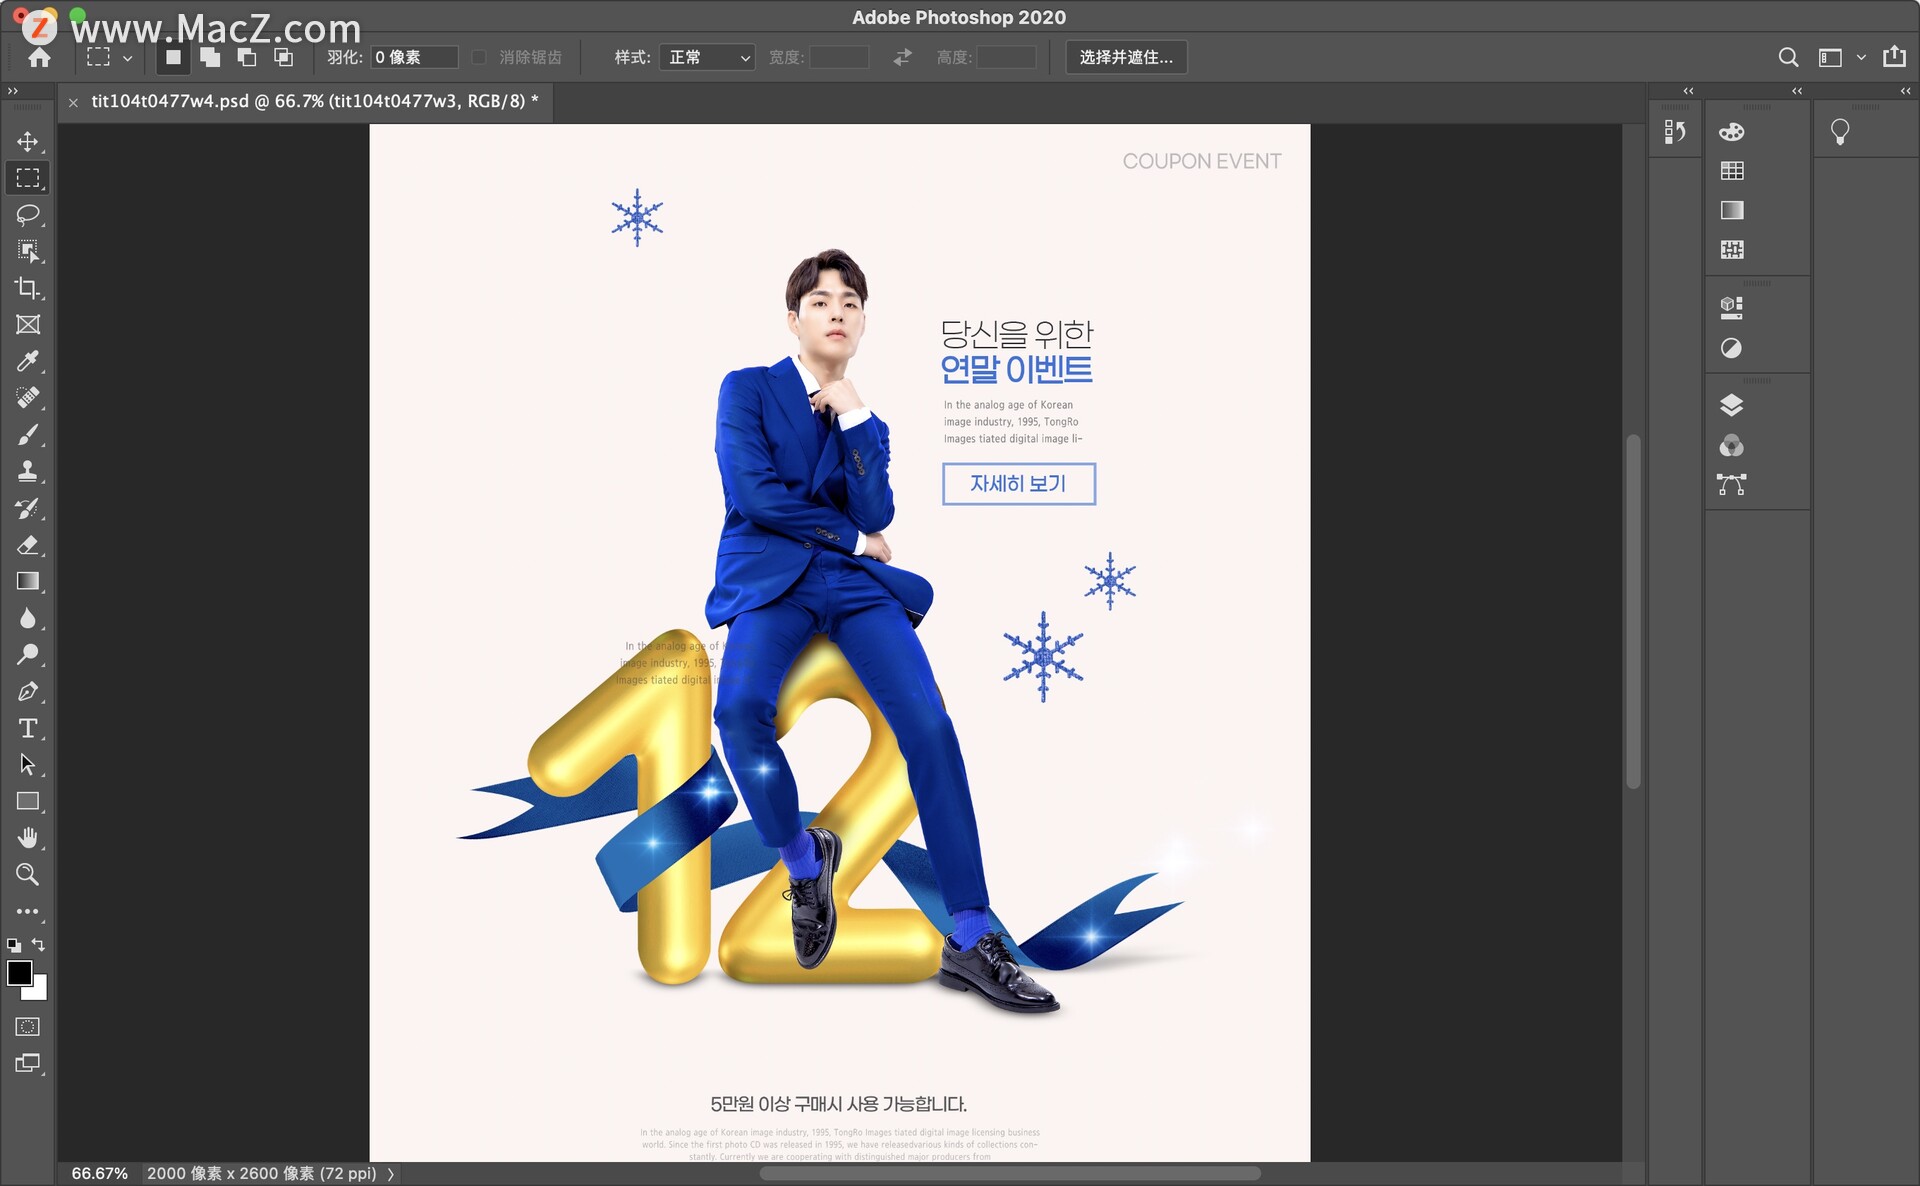The height and width of the screenshot is (1186, 1920).
Task: Swap foreground and background colors
Action: click(38, 944)
